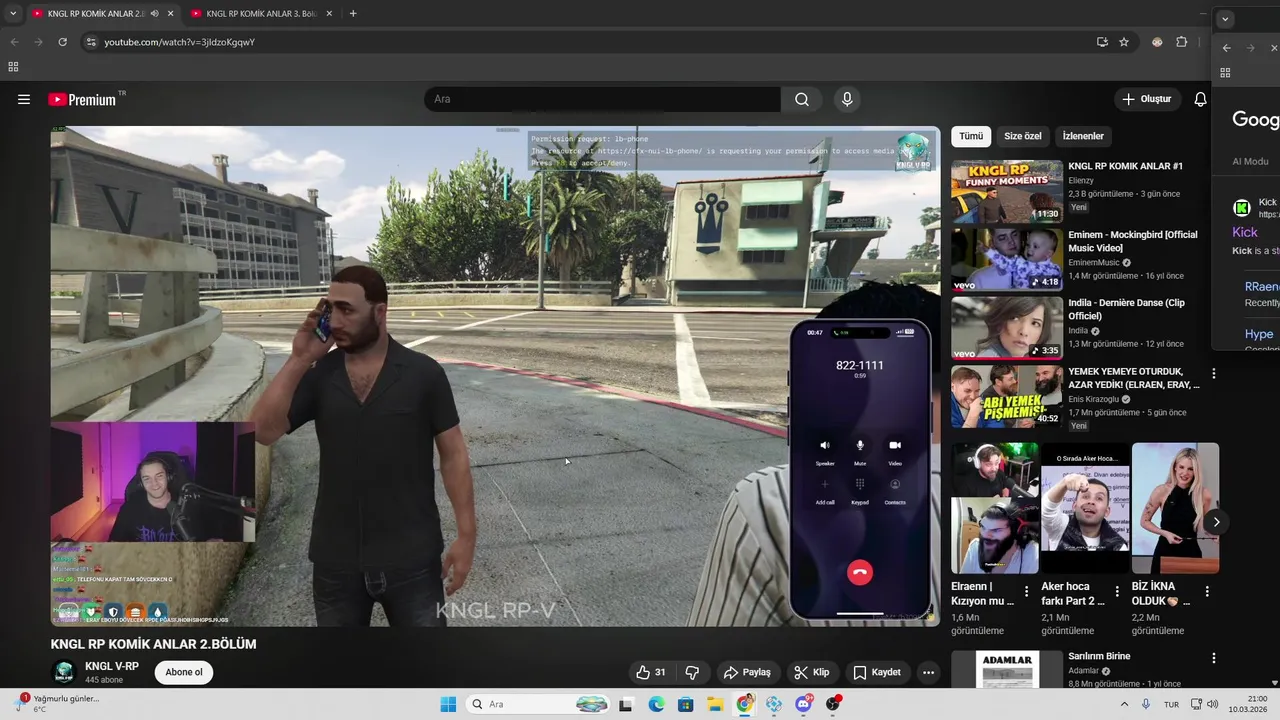Screen dimensions: 1280x720
Task: Open Eminem Mockingbird video thumbnail
Action: [x=1007, y=259]
